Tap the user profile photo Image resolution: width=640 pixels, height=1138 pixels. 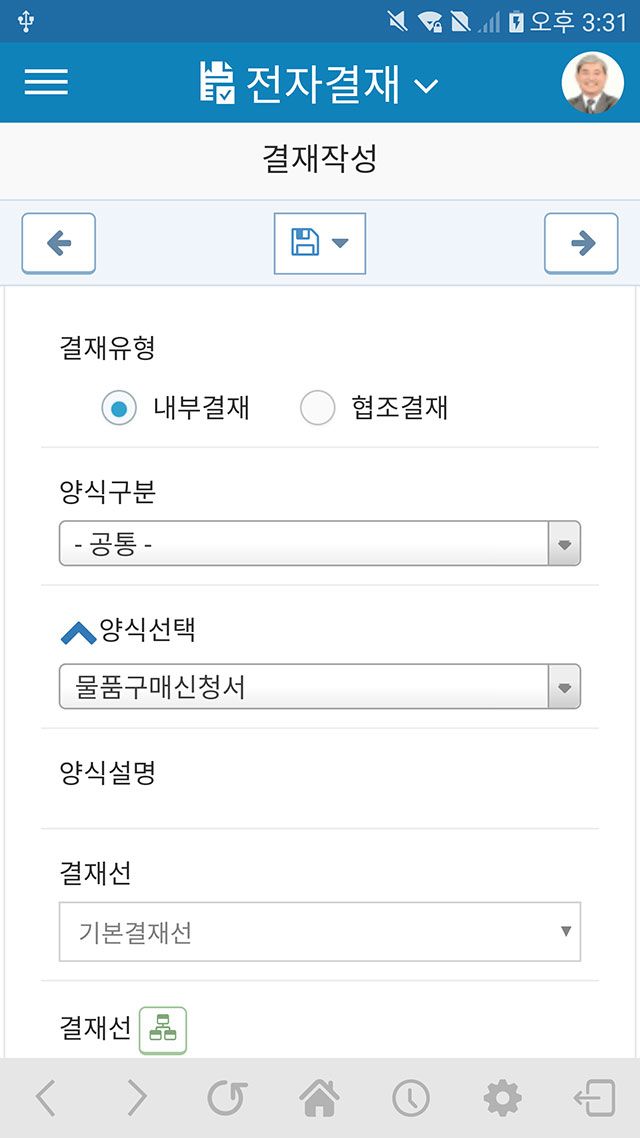[592, 83]
